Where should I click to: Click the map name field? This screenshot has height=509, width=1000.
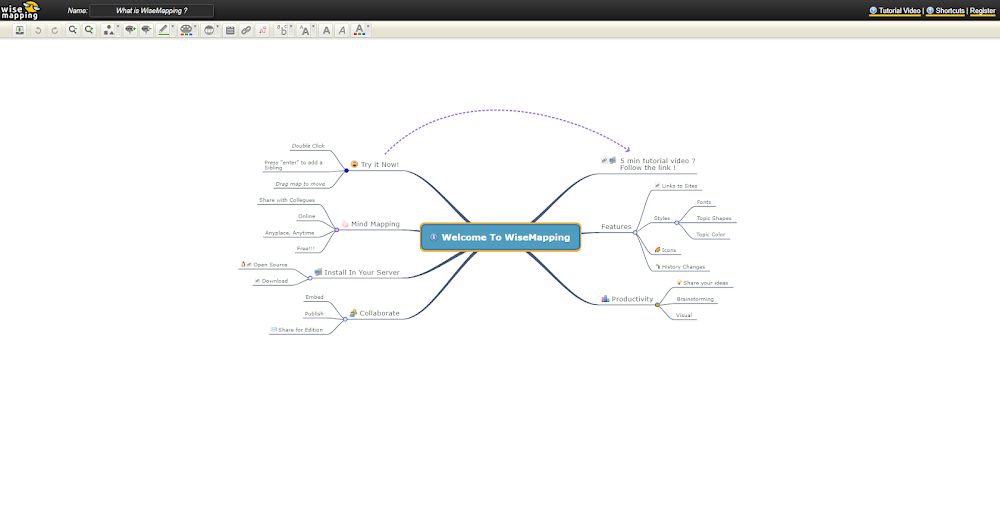pyautogui.click(x=152, y=11)
